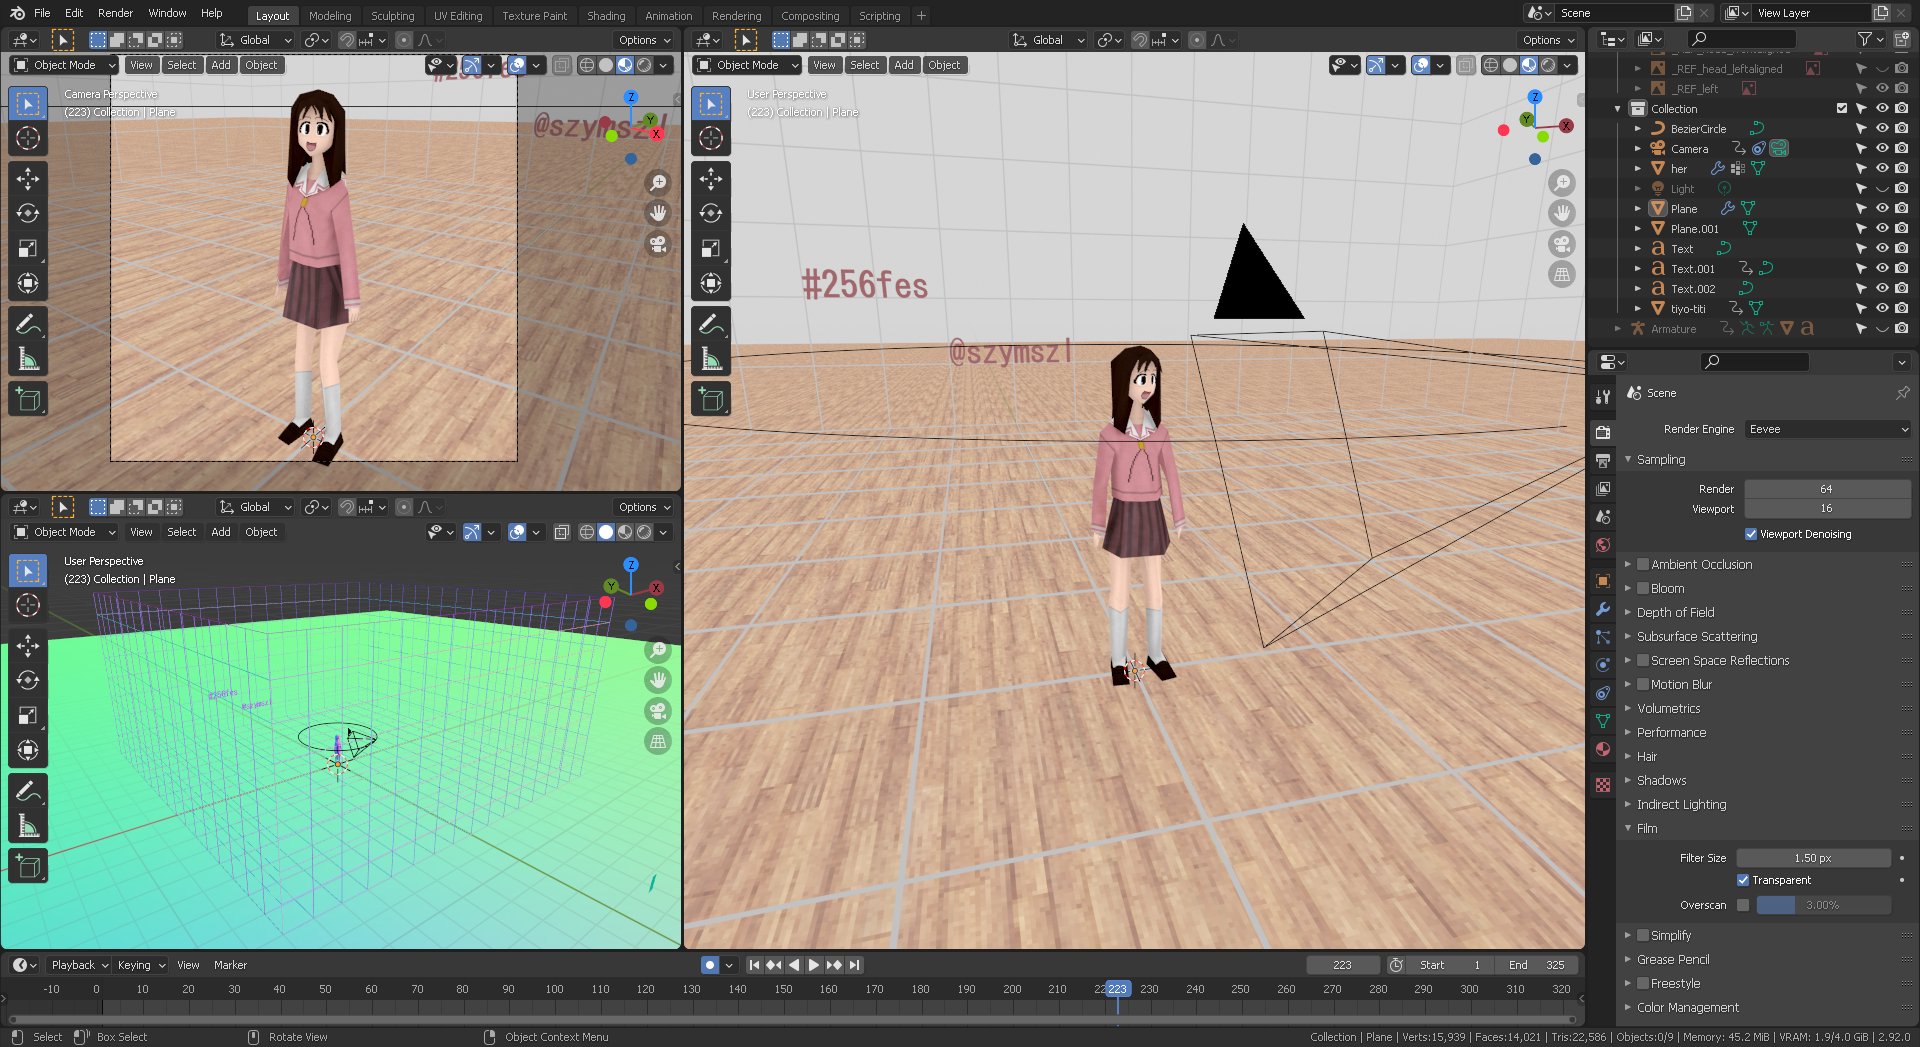Expand the Color Management panel
This screenshot has width=1920, height=1047.
coord(1687,1007)
